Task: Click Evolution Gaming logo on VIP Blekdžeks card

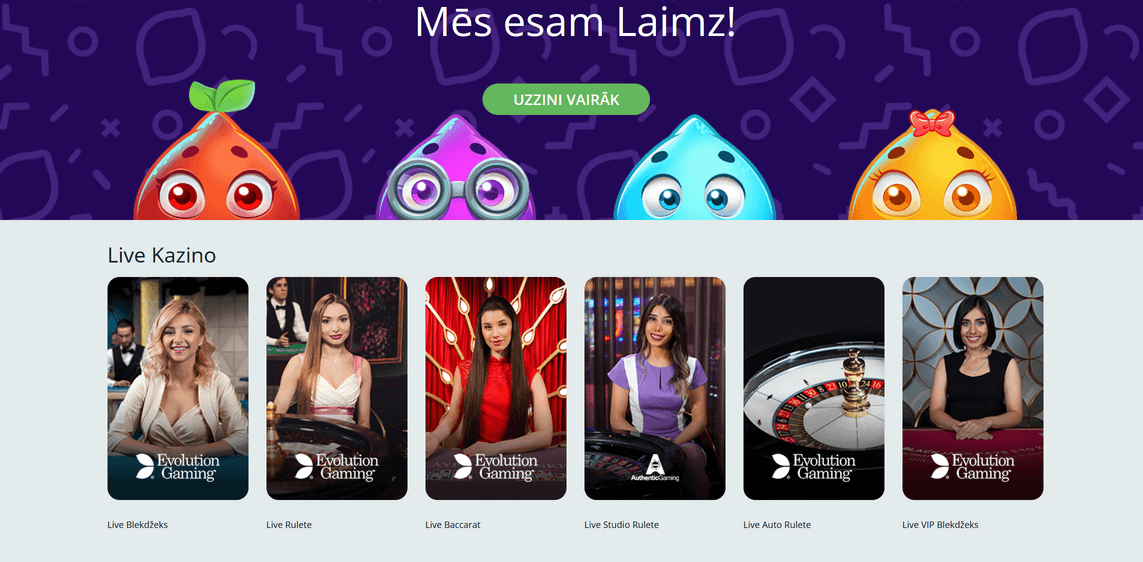Action: (972, 467)
